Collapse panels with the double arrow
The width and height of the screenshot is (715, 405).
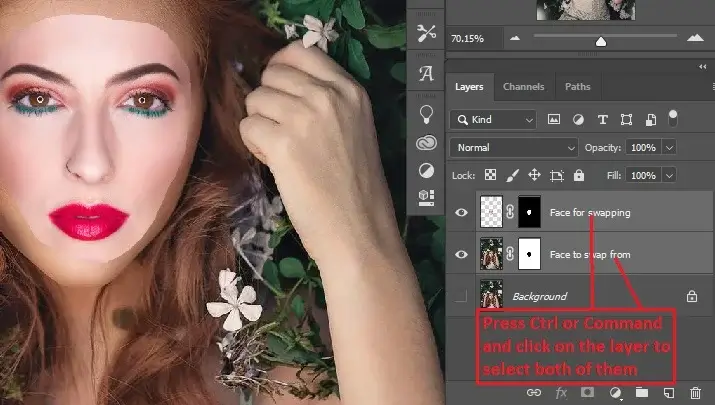click(703, 67)
